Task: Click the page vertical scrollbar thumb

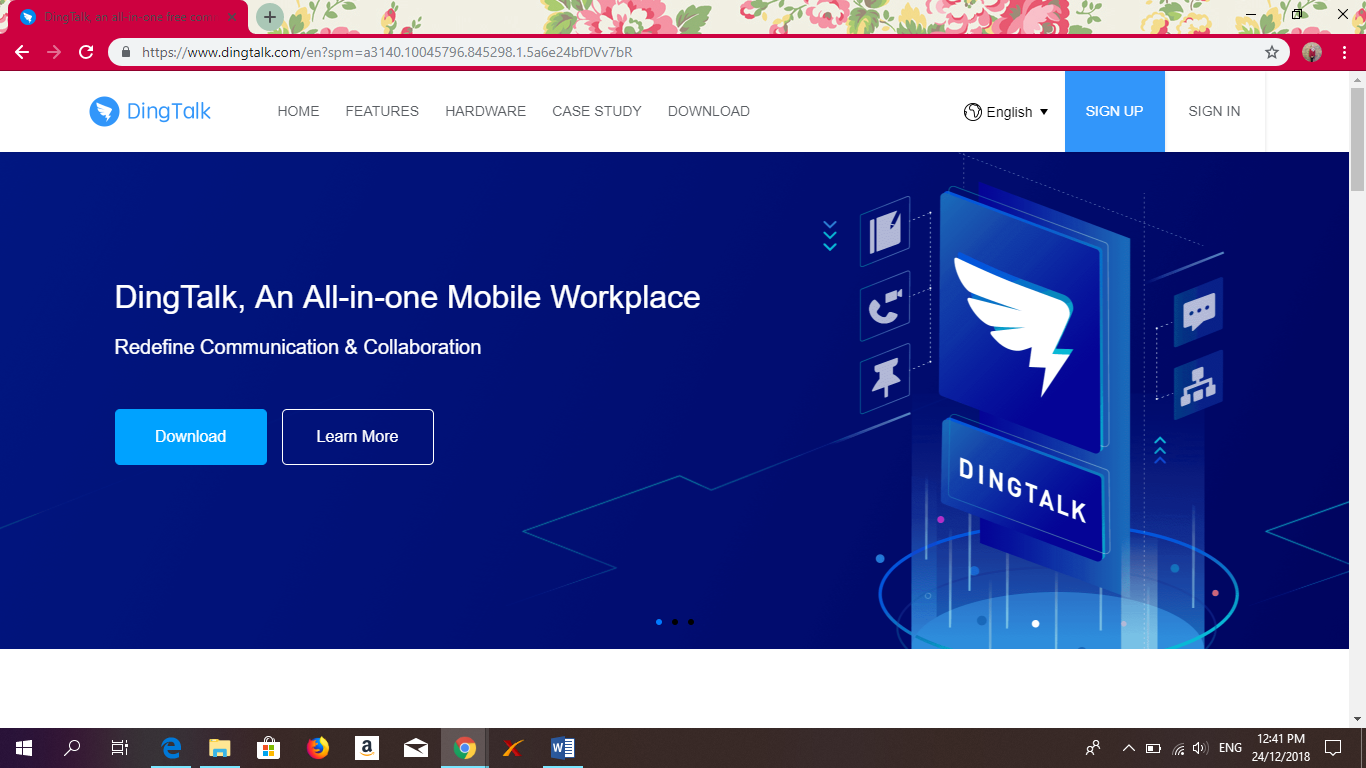Action: coord(1357,138)
